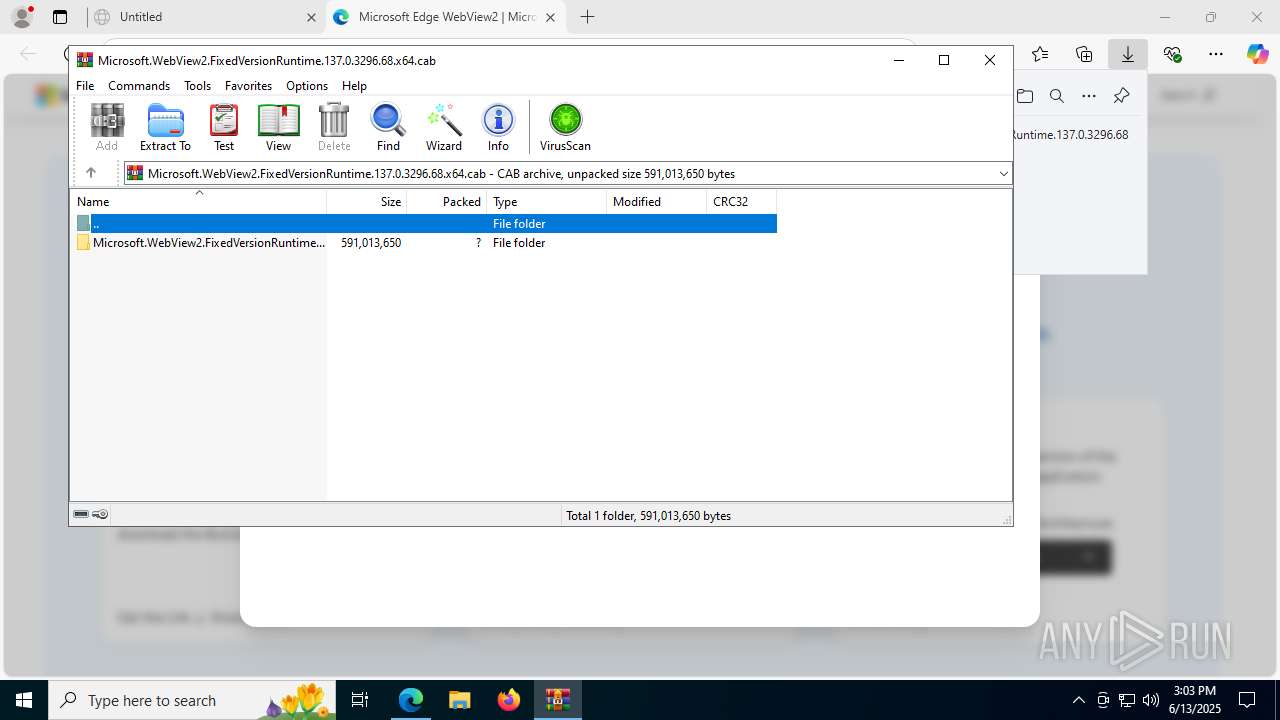Sort by the Type column header
This screenshot has width=1280, height=720.
547,201
